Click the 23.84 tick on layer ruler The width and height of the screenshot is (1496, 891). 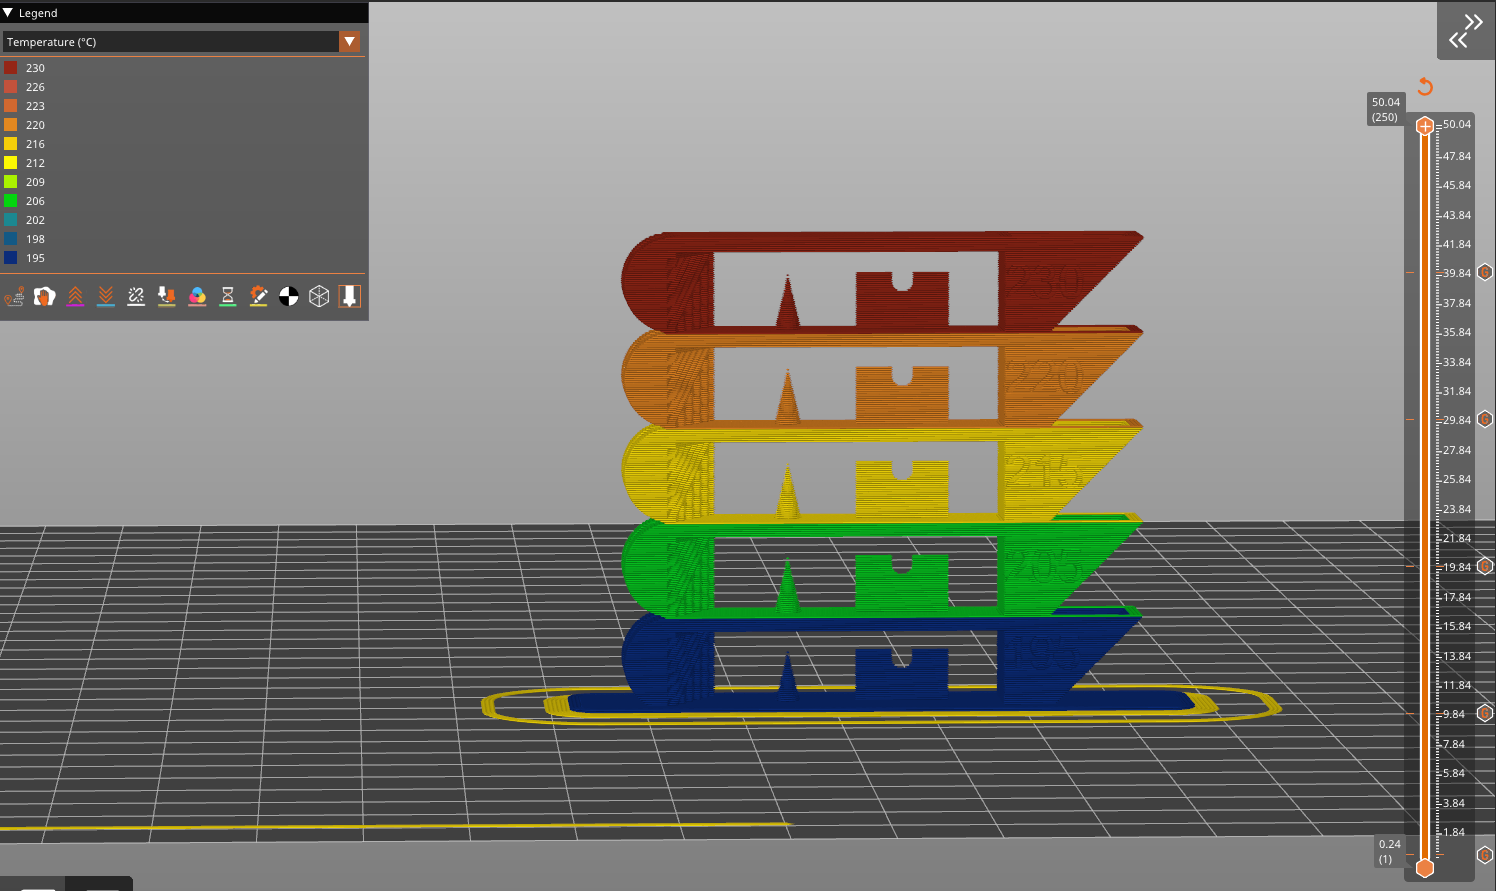click(1457, 509)
